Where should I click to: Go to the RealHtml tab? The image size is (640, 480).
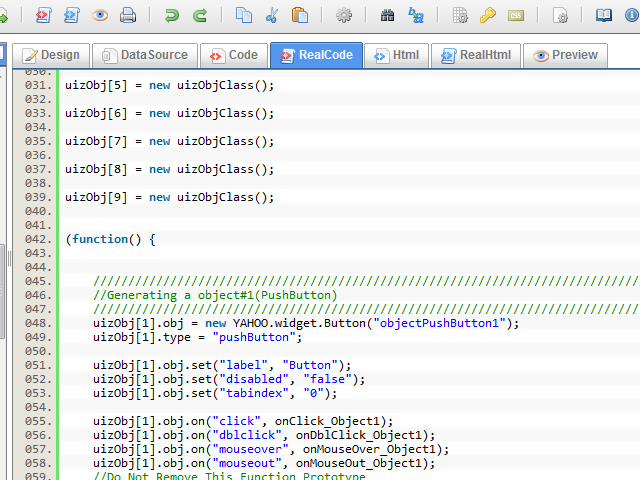click(x=476, y=56)
